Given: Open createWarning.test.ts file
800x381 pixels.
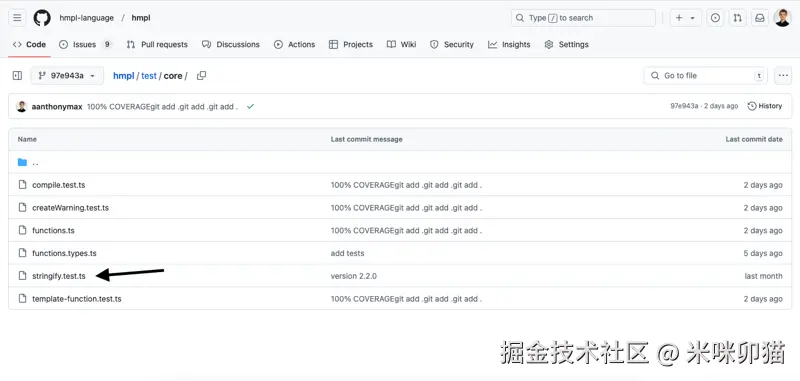Looking at the screenshot, I should [70, 208].
